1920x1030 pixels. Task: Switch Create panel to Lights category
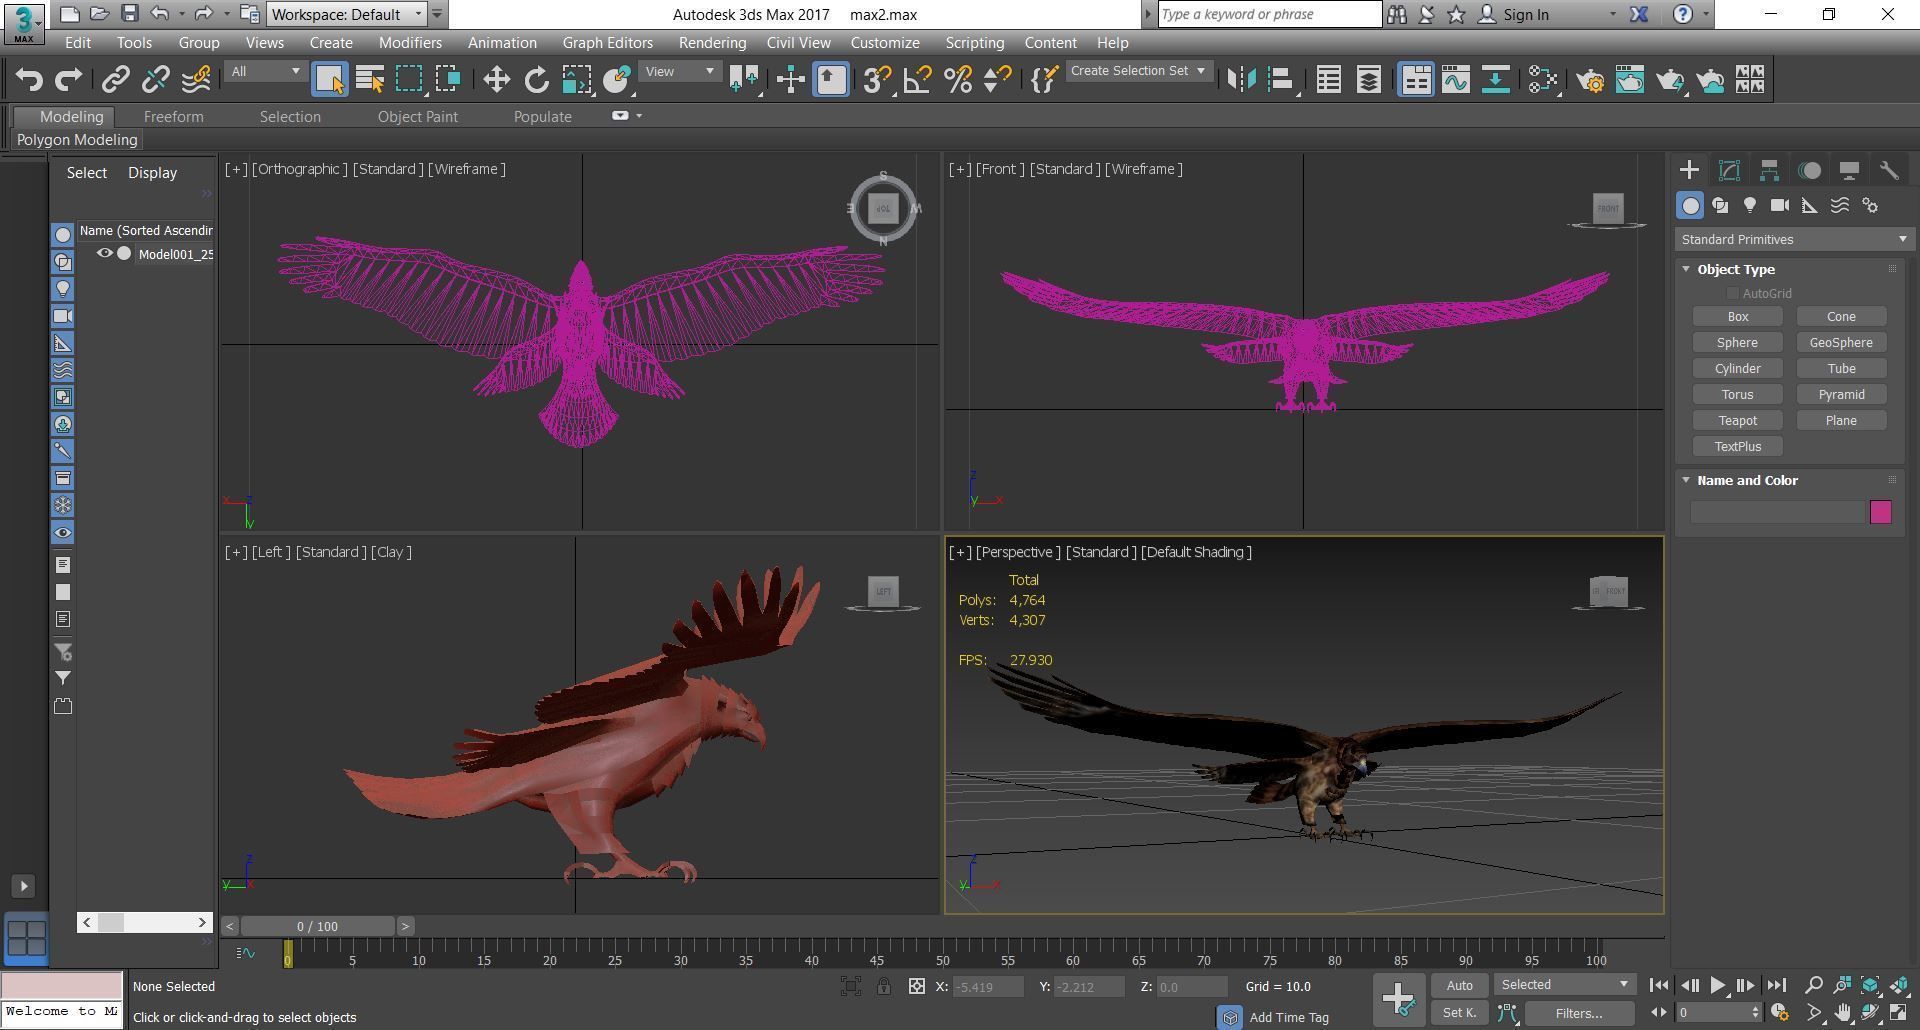(1750, 205)
